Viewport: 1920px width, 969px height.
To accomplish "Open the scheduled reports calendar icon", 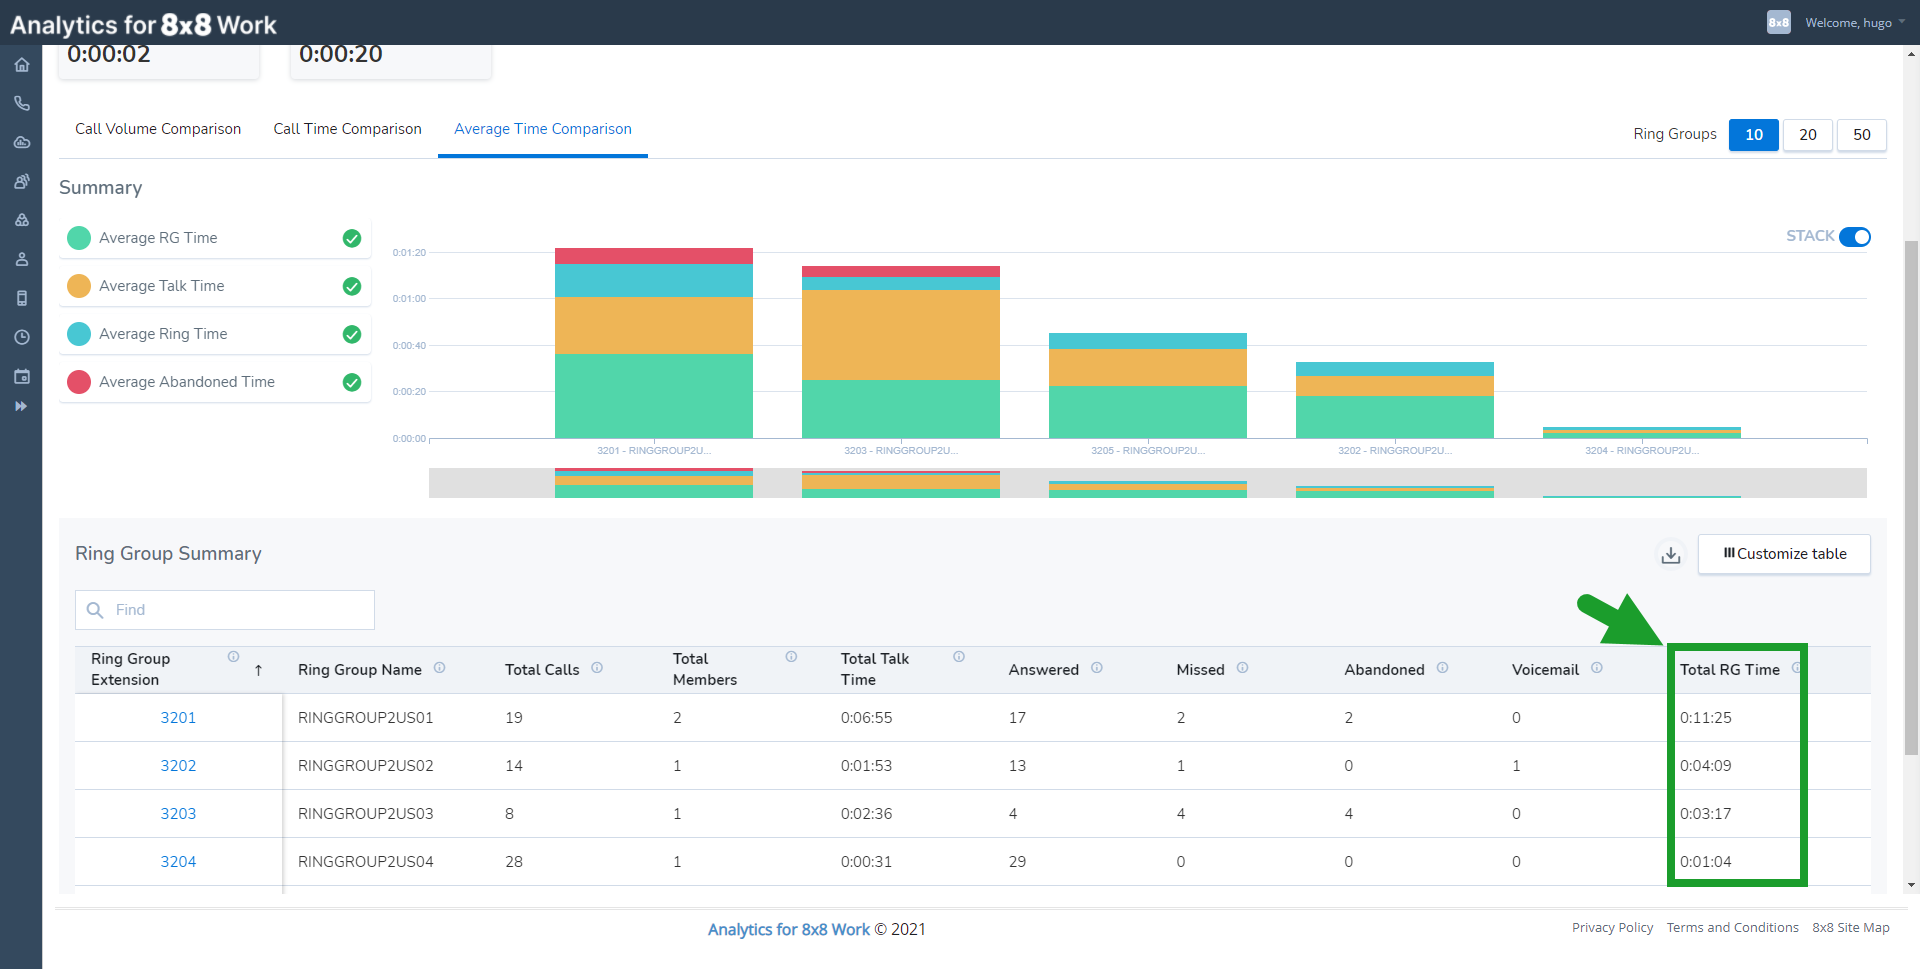I will pyautogui.click(x=21, y=376).
